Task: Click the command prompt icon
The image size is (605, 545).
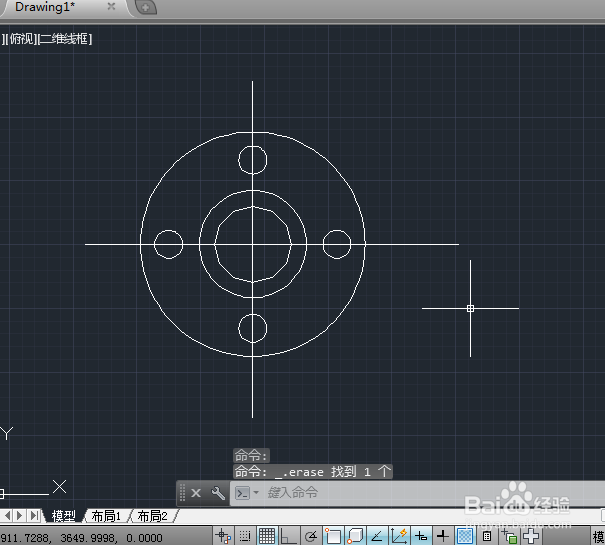Action: pos(242,493)
